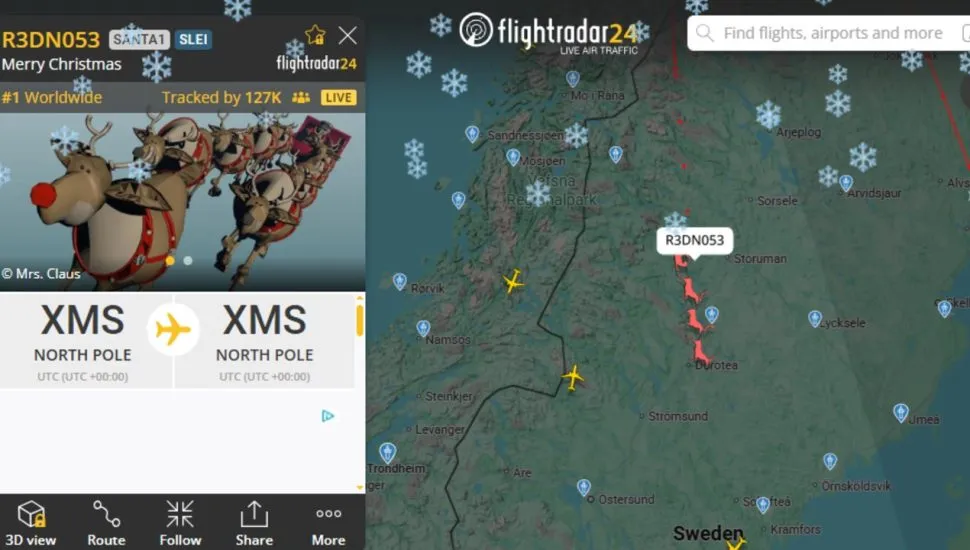Click the panel scrollbar down arrow
The image size is (970, 550).
pyautogui.click(x=360, y=488)
